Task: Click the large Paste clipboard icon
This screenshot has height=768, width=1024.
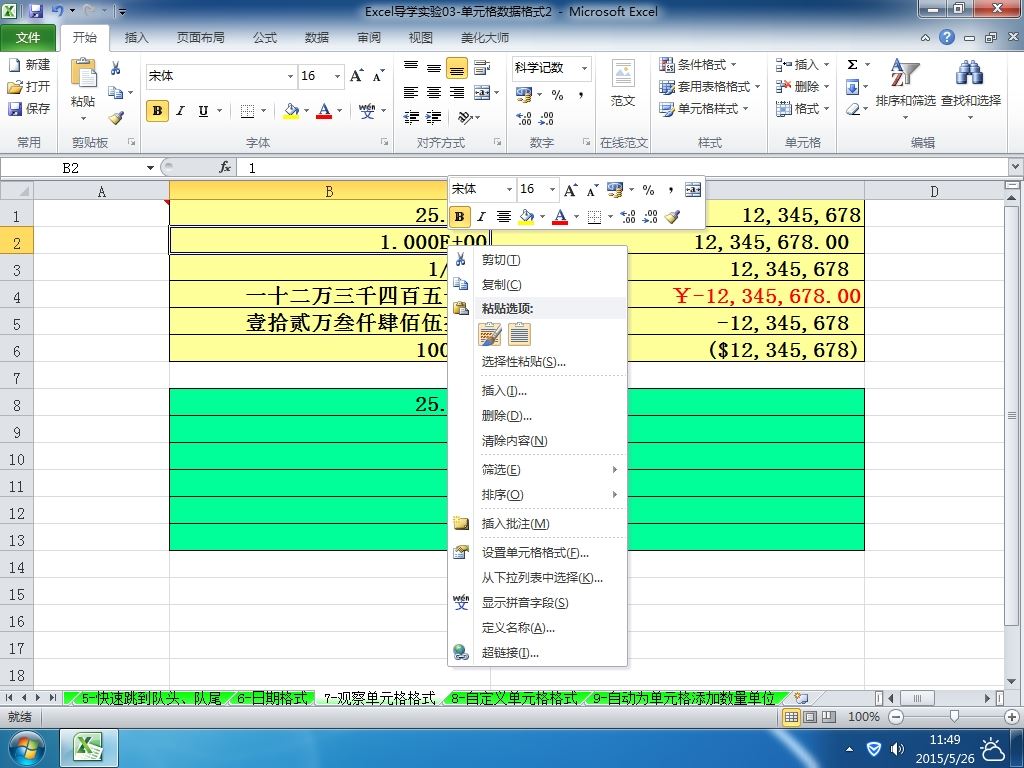Action: pos(84,73)
